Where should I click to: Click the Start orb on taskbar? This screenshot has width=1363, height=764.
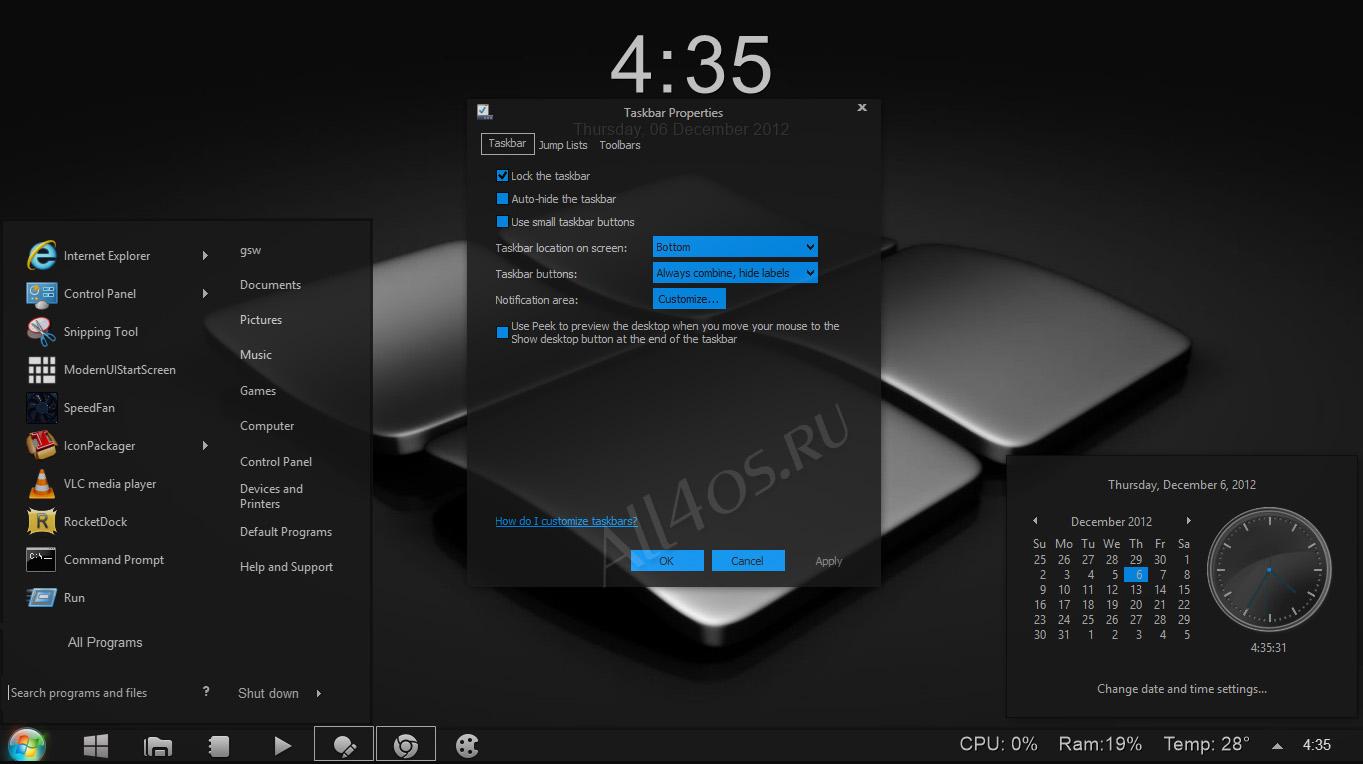click(25, 745)
